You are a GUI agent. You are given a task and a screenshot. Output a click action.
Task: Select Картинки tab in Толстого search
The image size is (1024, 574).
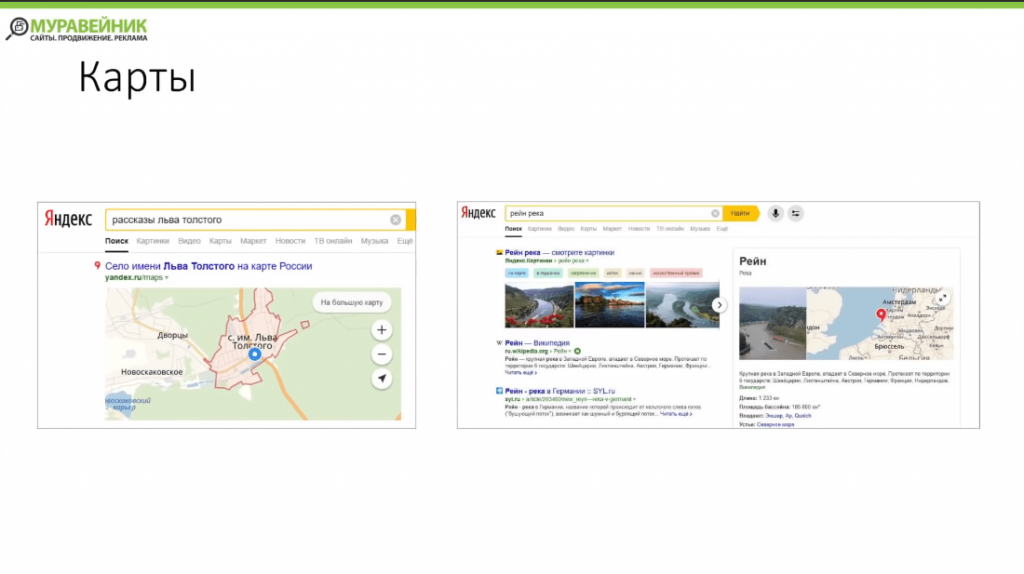(153, 241)
